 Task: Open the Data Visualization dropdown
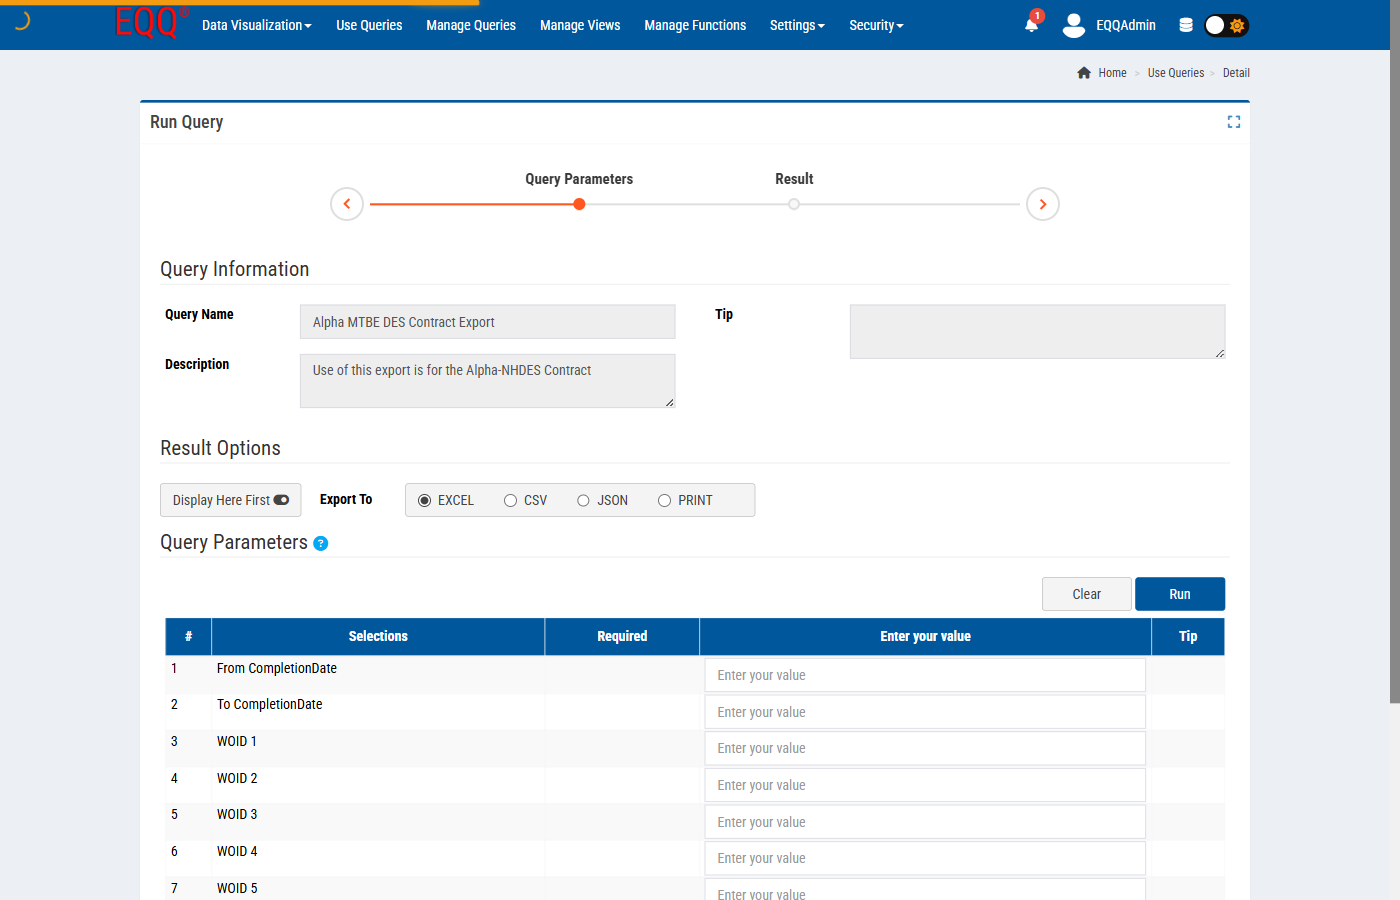point(256,25)
